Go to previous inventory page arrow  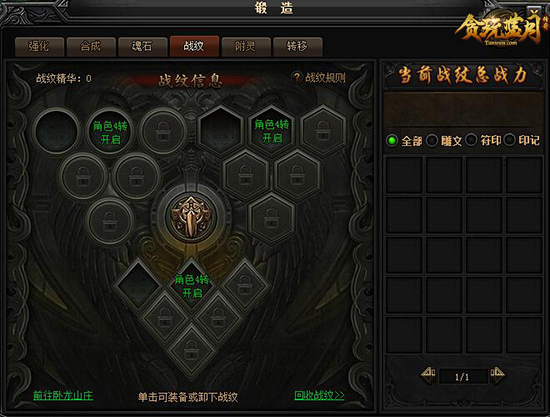click(428, 374)
